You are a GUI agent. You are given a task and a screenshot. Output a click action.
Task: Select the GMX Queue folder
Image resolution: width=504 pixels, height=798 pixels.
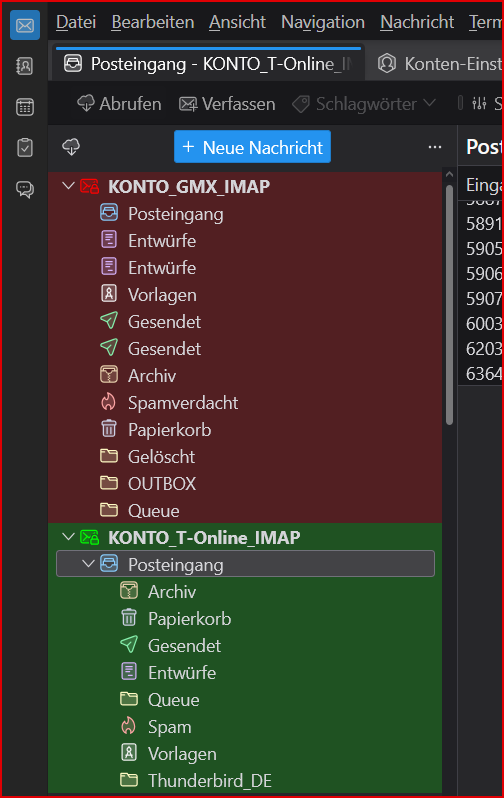click(x=245, y=510)
